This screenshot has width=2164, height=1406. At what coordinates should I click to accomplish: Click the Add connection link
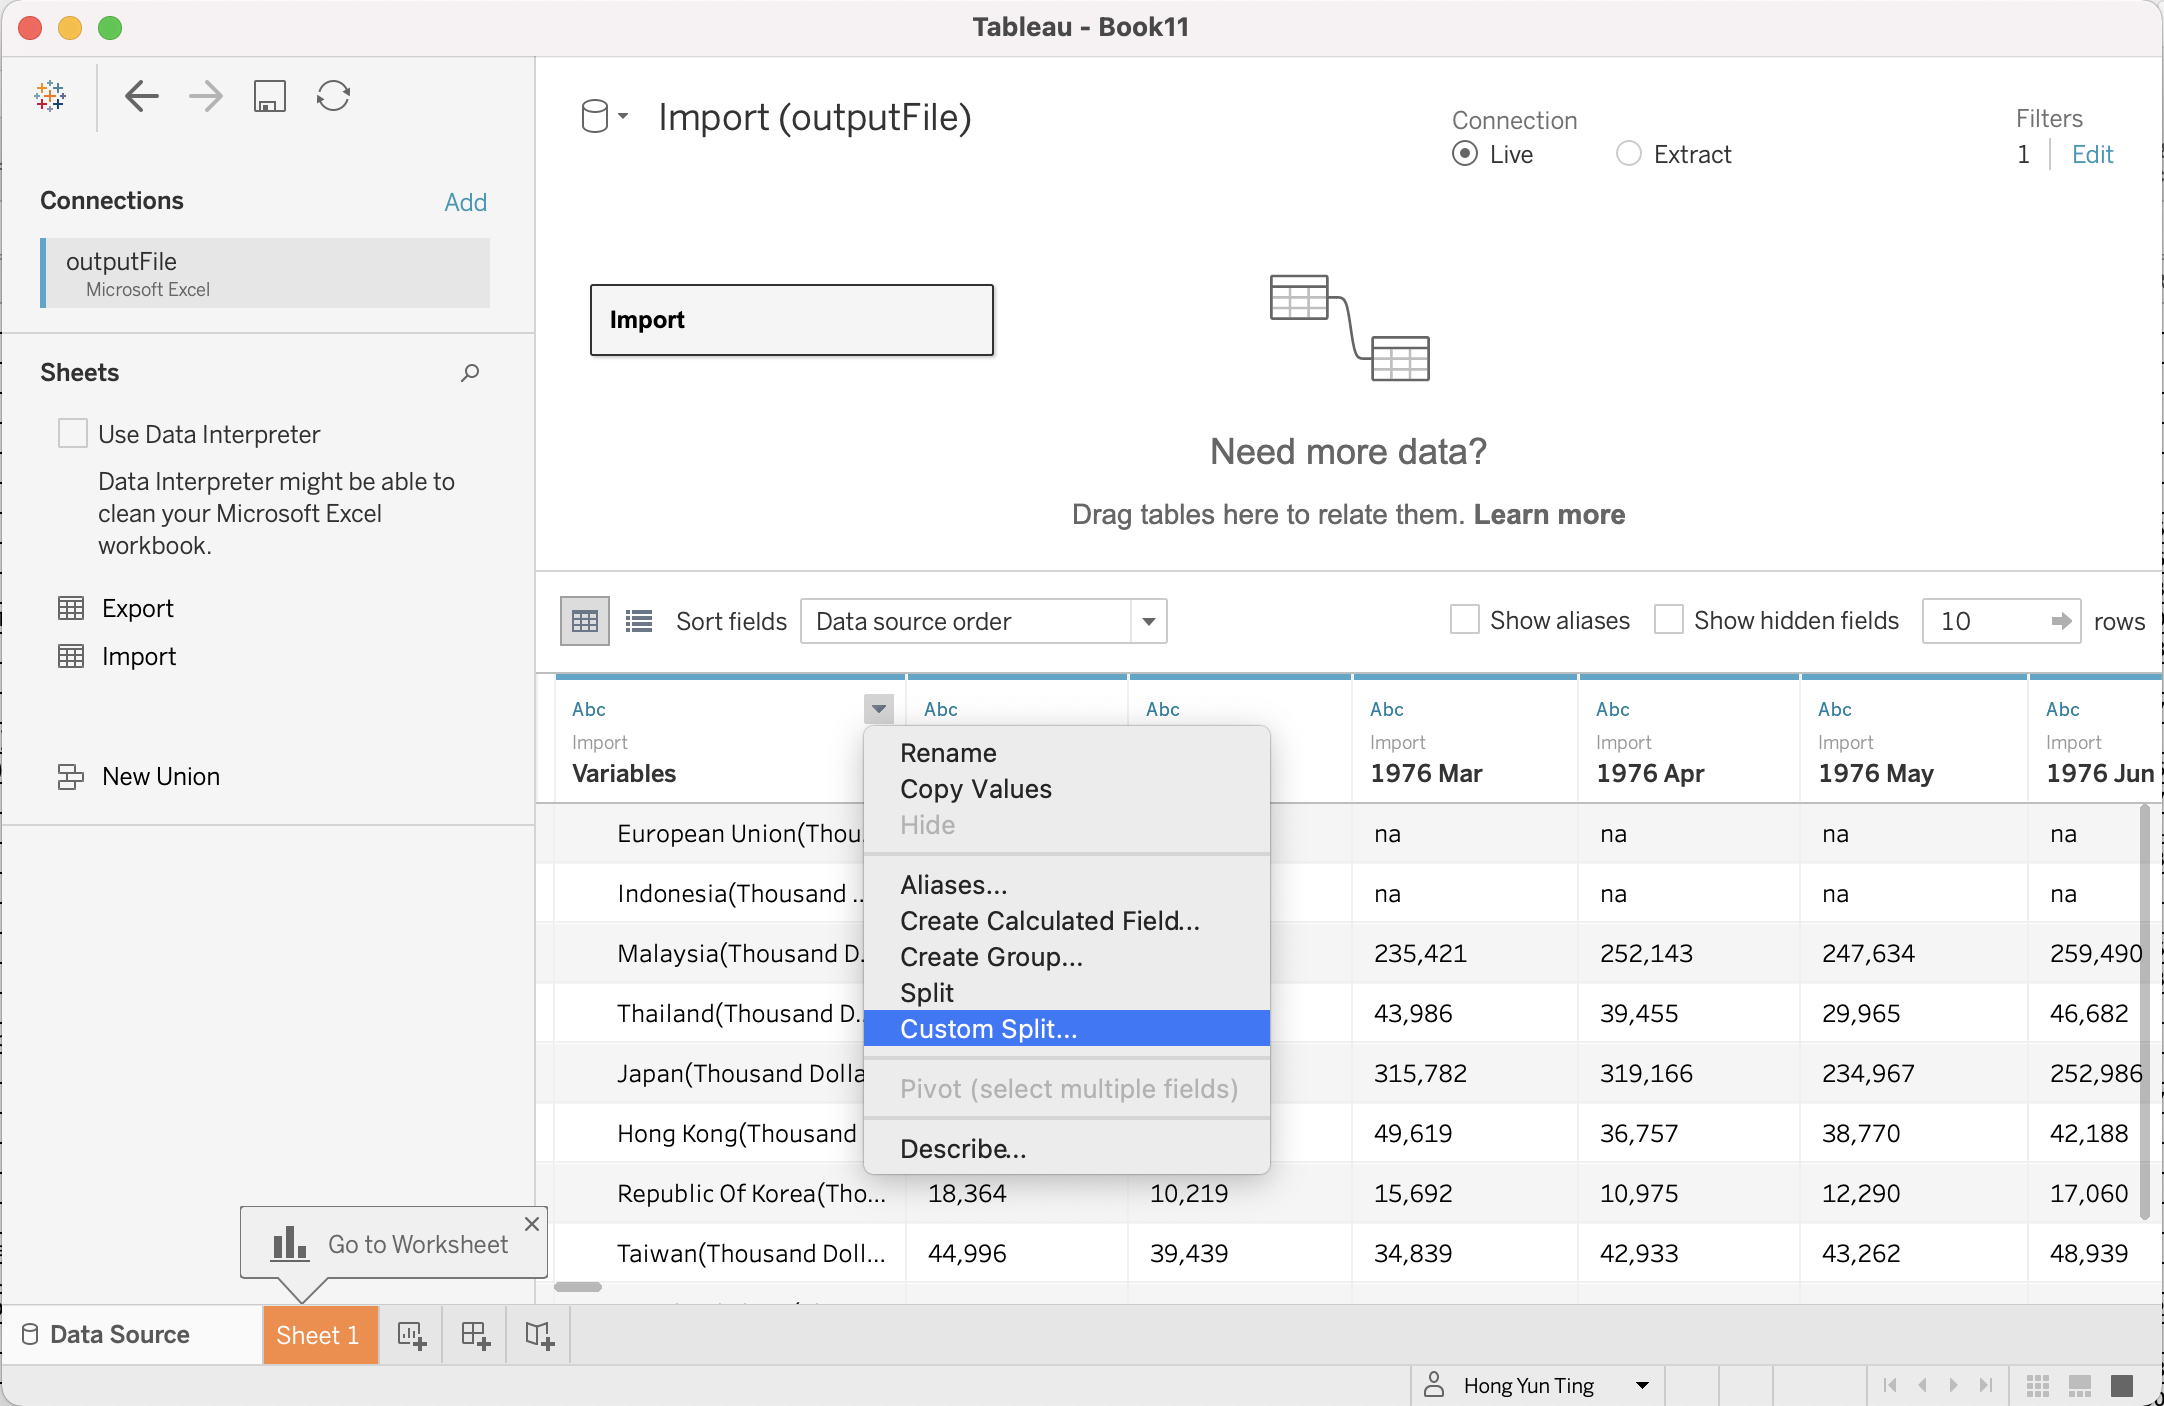[x=465, y=202]
